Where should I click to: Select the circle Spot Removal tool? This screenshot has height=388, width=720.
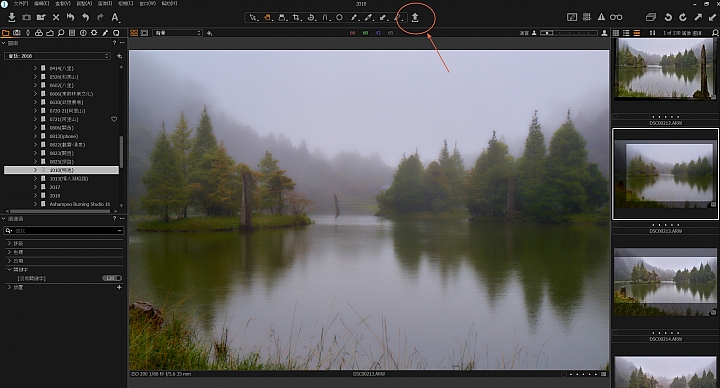click(x=339, y=17)
